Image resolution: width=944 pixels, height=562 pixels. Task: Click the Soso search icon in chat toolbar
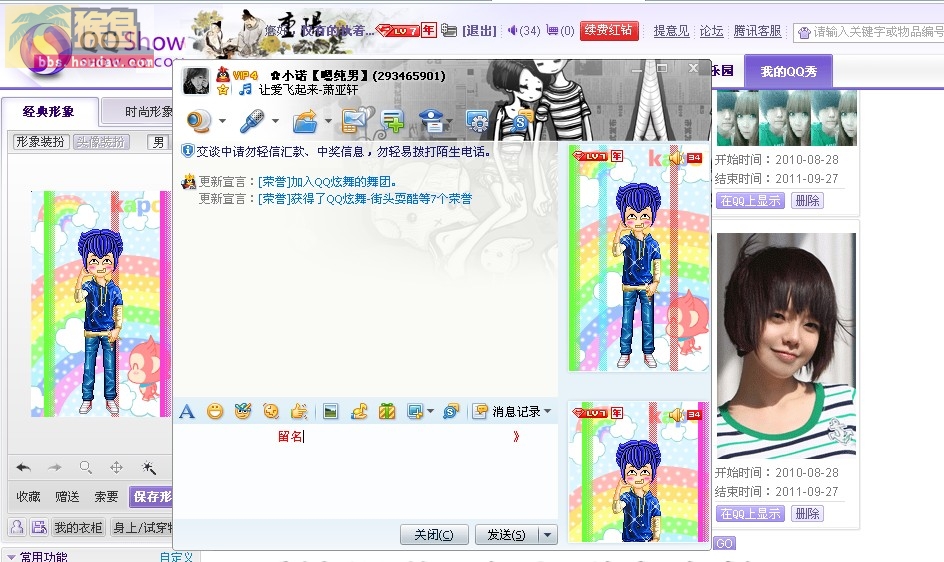(451, 411)
